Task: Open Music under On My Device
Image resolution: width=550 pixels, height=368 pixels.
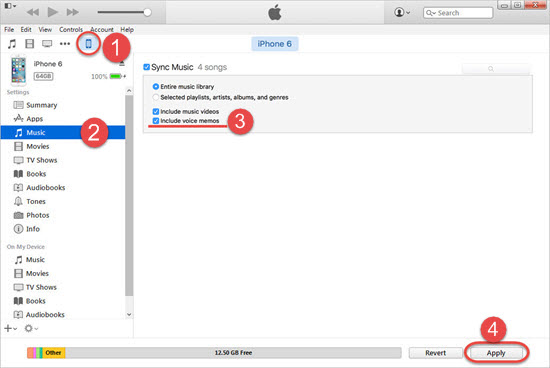Action: point(35,260)
